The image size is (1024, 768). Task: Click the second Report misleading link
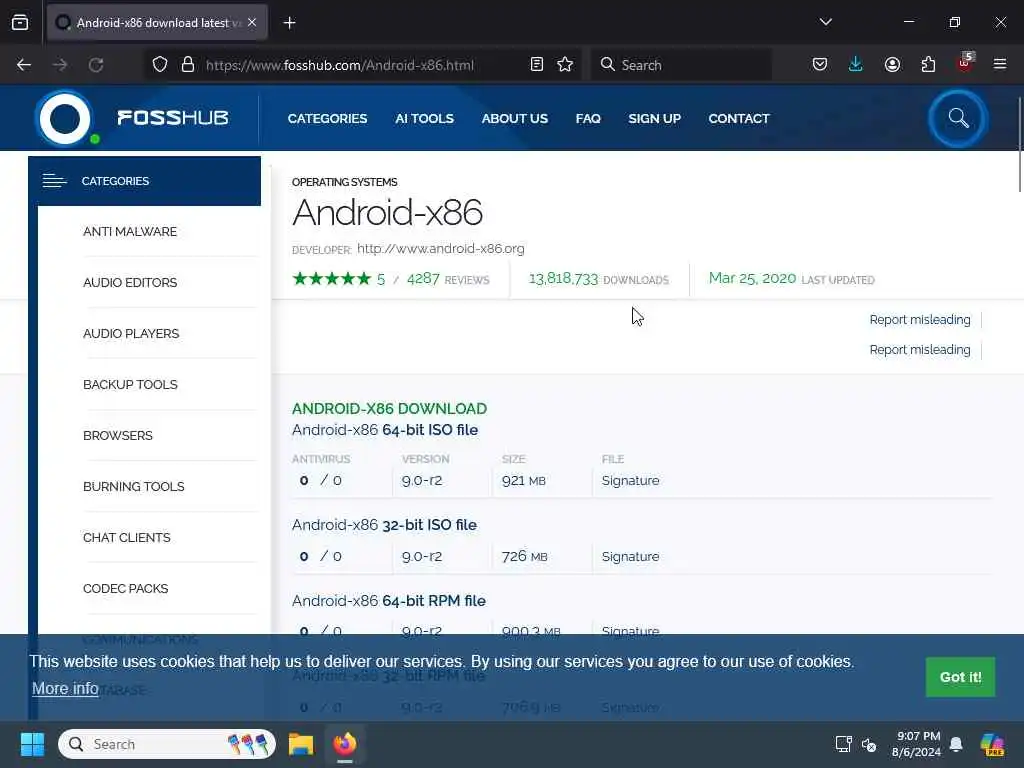(x=920, y=350)
